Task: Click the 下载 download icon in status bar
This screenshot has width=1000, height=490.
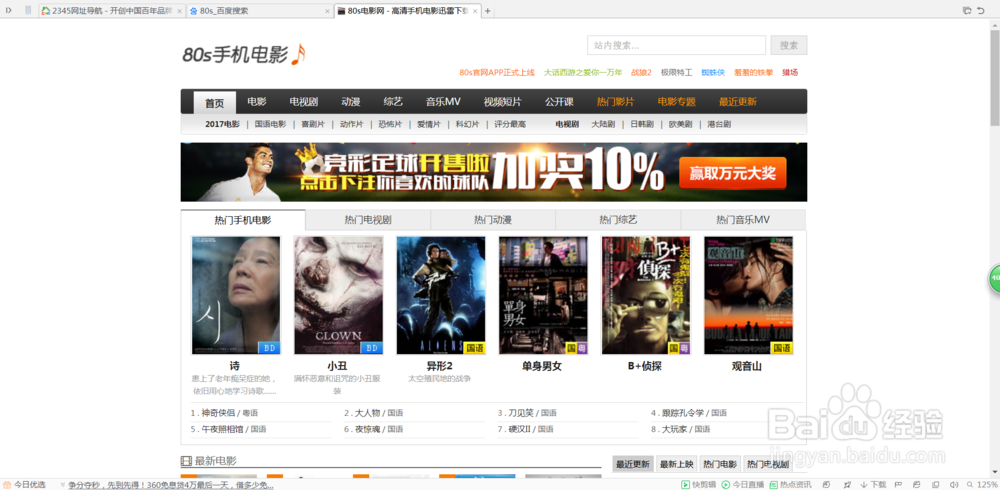Action: tap(874, 485)
